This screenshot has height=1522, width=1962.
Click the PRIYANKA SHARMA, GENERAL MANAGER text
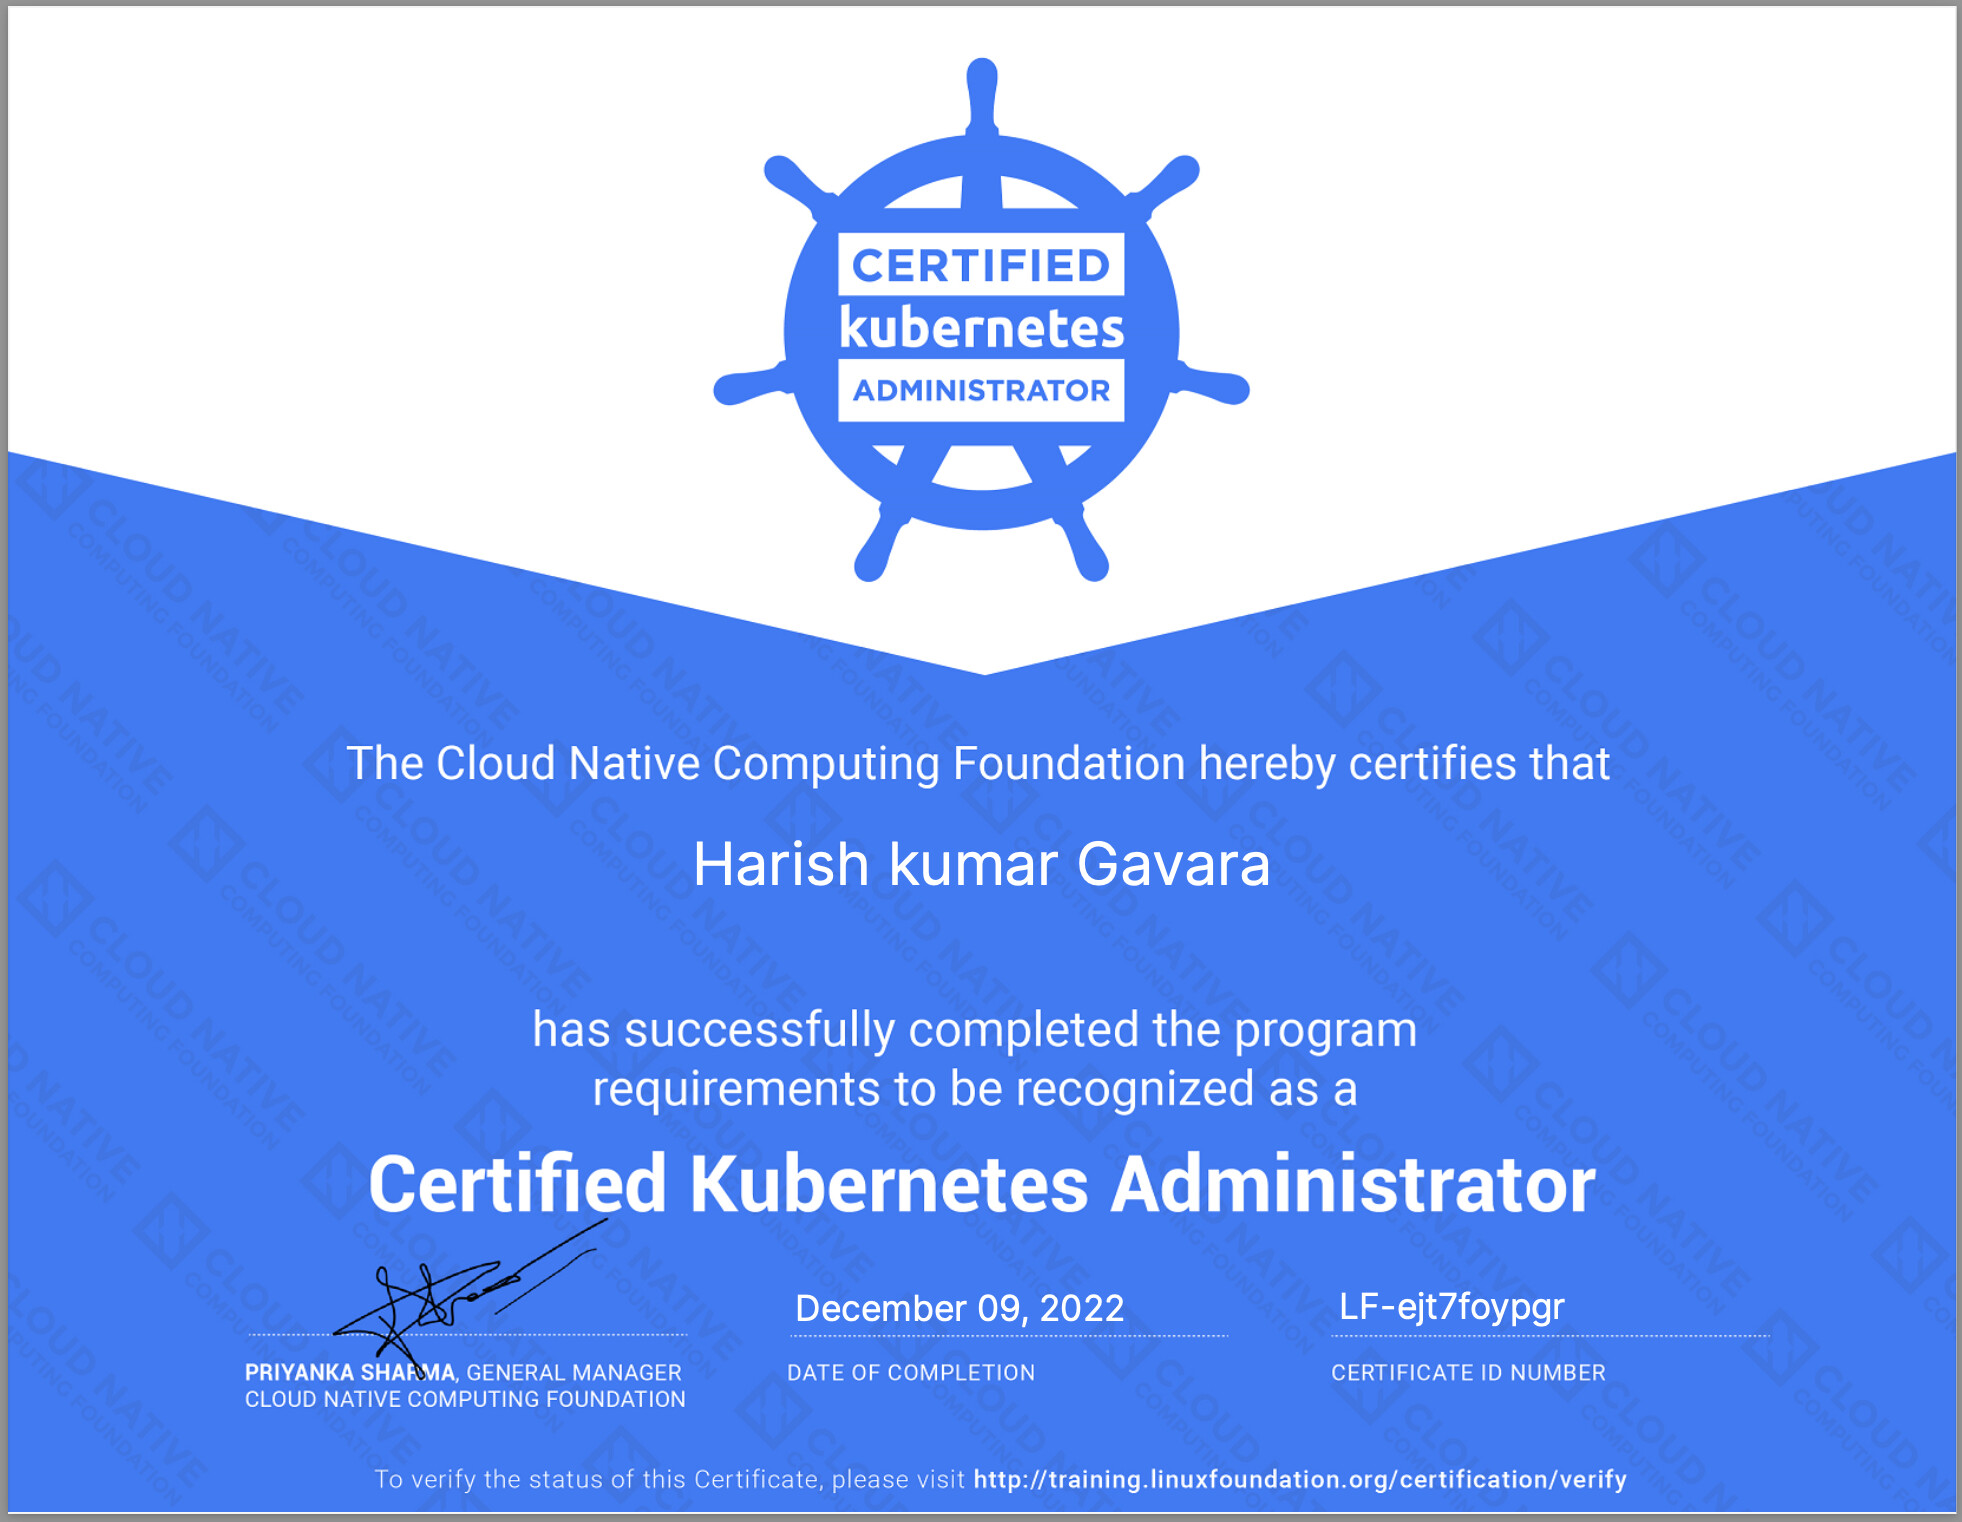463,1372
